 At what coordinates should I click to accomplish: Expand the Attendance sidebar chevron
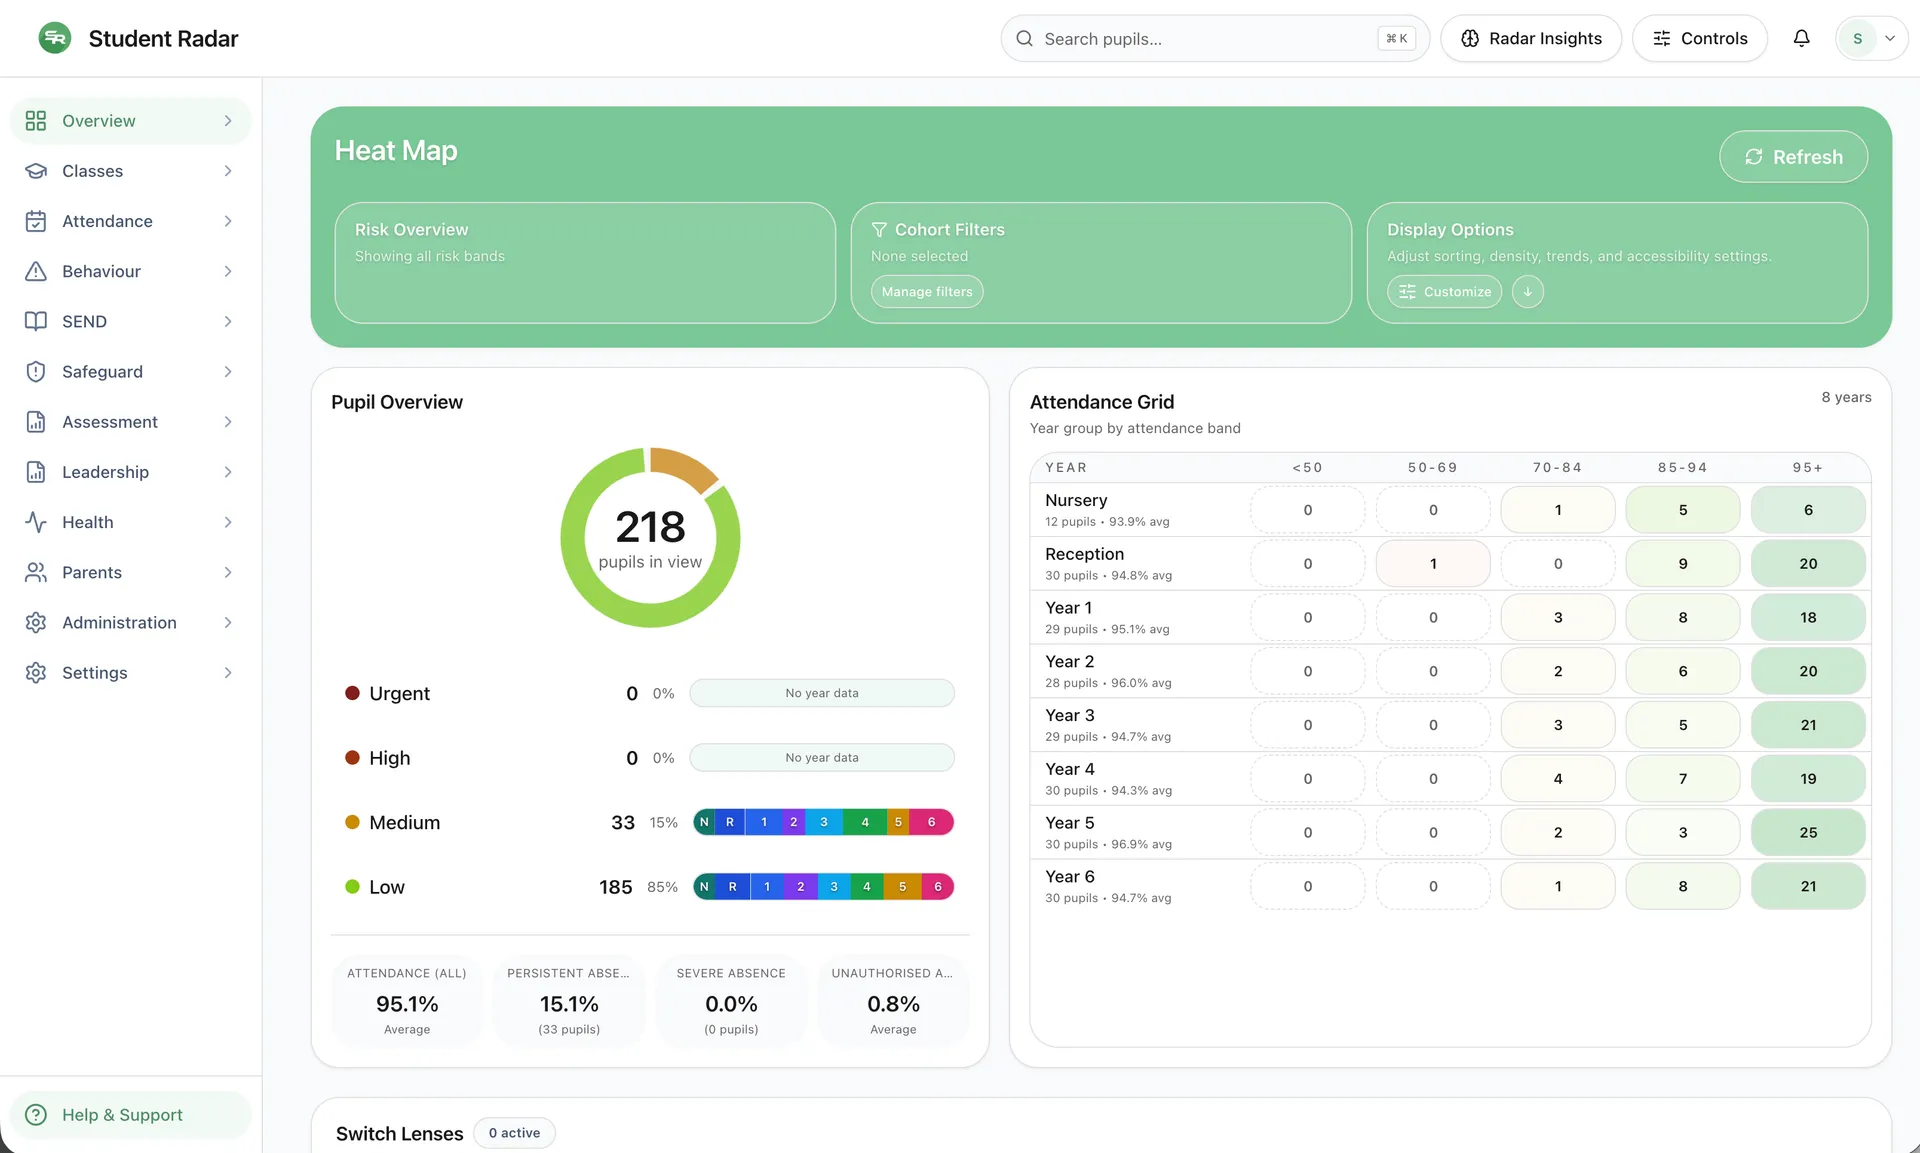tap(228, 221)
